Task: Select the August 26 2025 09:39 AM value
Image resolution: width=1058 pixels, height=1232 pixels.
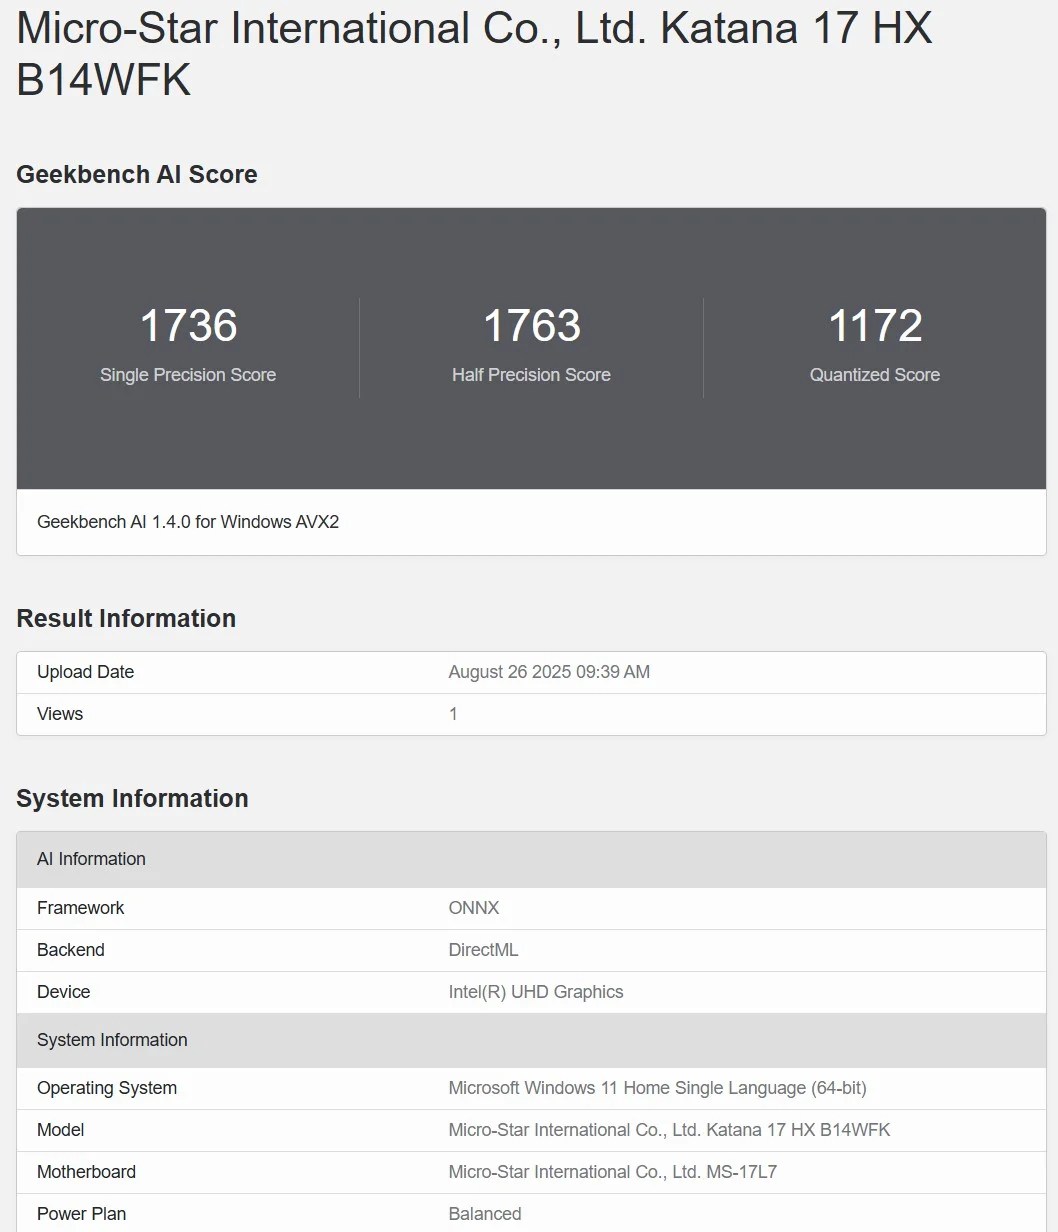Action: [x=549, y=672]
